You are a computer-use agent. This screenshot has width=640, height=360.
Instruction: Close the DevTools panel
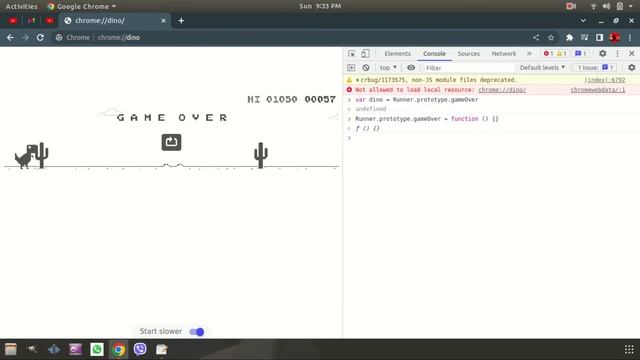pos(631,53)
